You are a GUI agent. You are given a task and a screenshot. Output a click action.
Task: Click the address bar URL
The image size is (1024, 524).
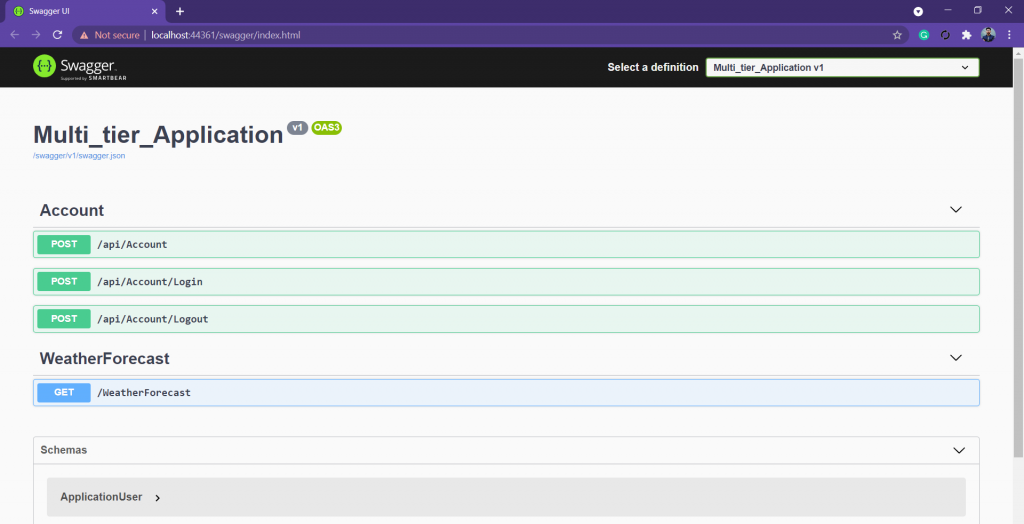(225, 35)
